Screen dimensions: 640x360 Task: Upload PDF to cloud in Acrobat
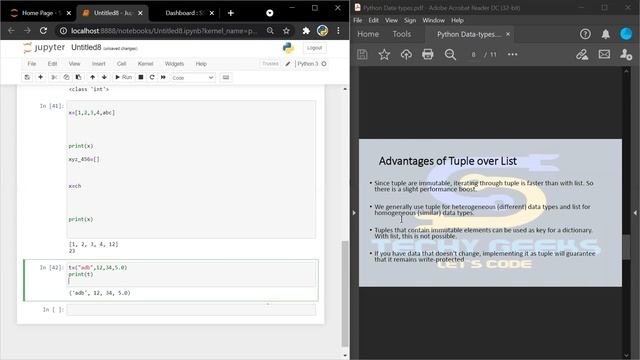pyautogui.click(x=406, y=54)
